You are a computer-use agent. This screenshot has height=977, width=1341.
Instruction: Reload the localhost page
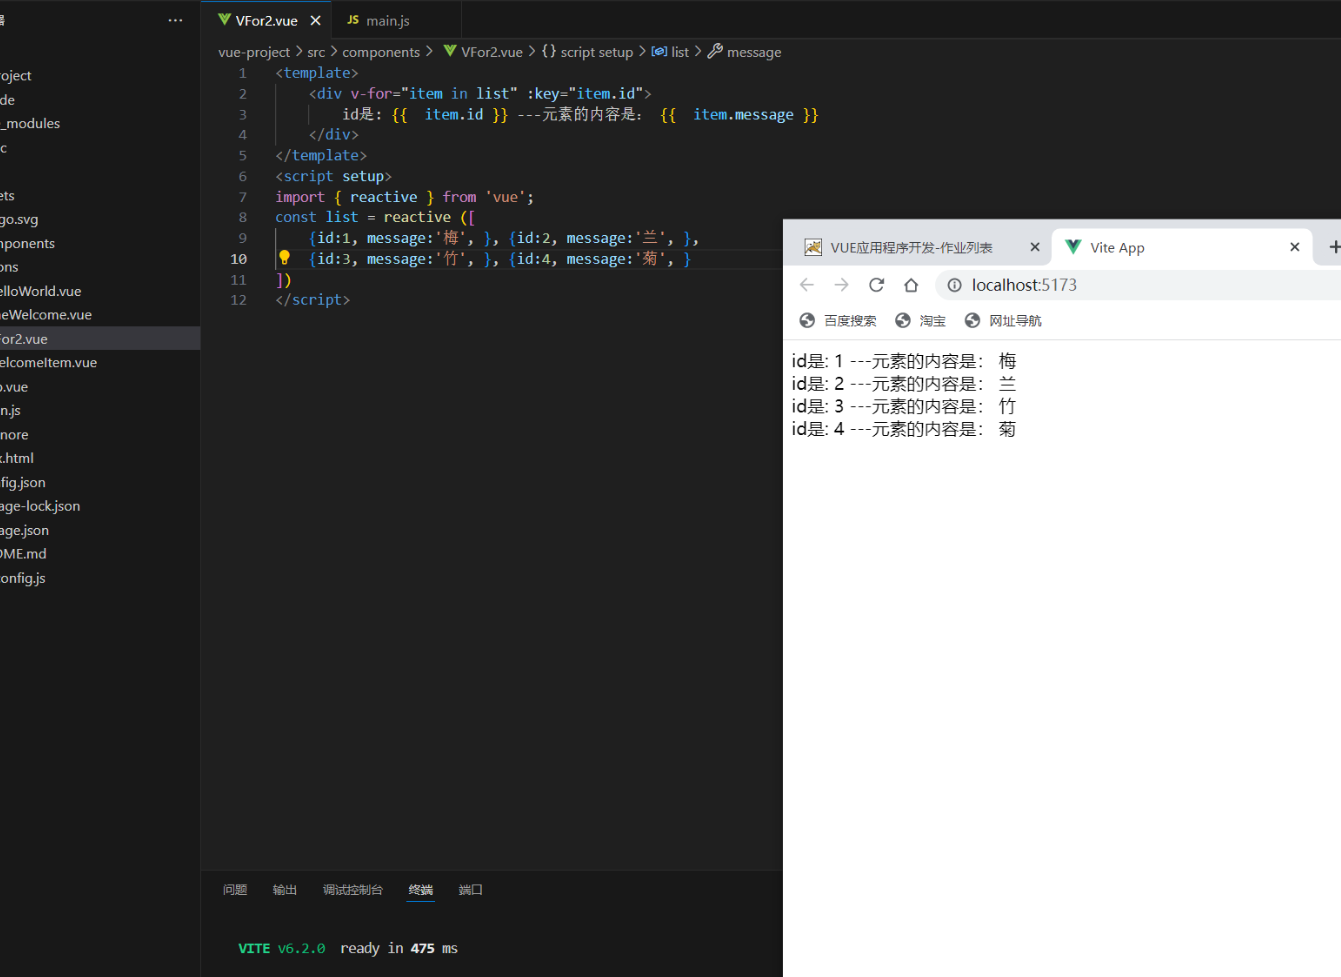pyautogui.click(x=877, y=285)
